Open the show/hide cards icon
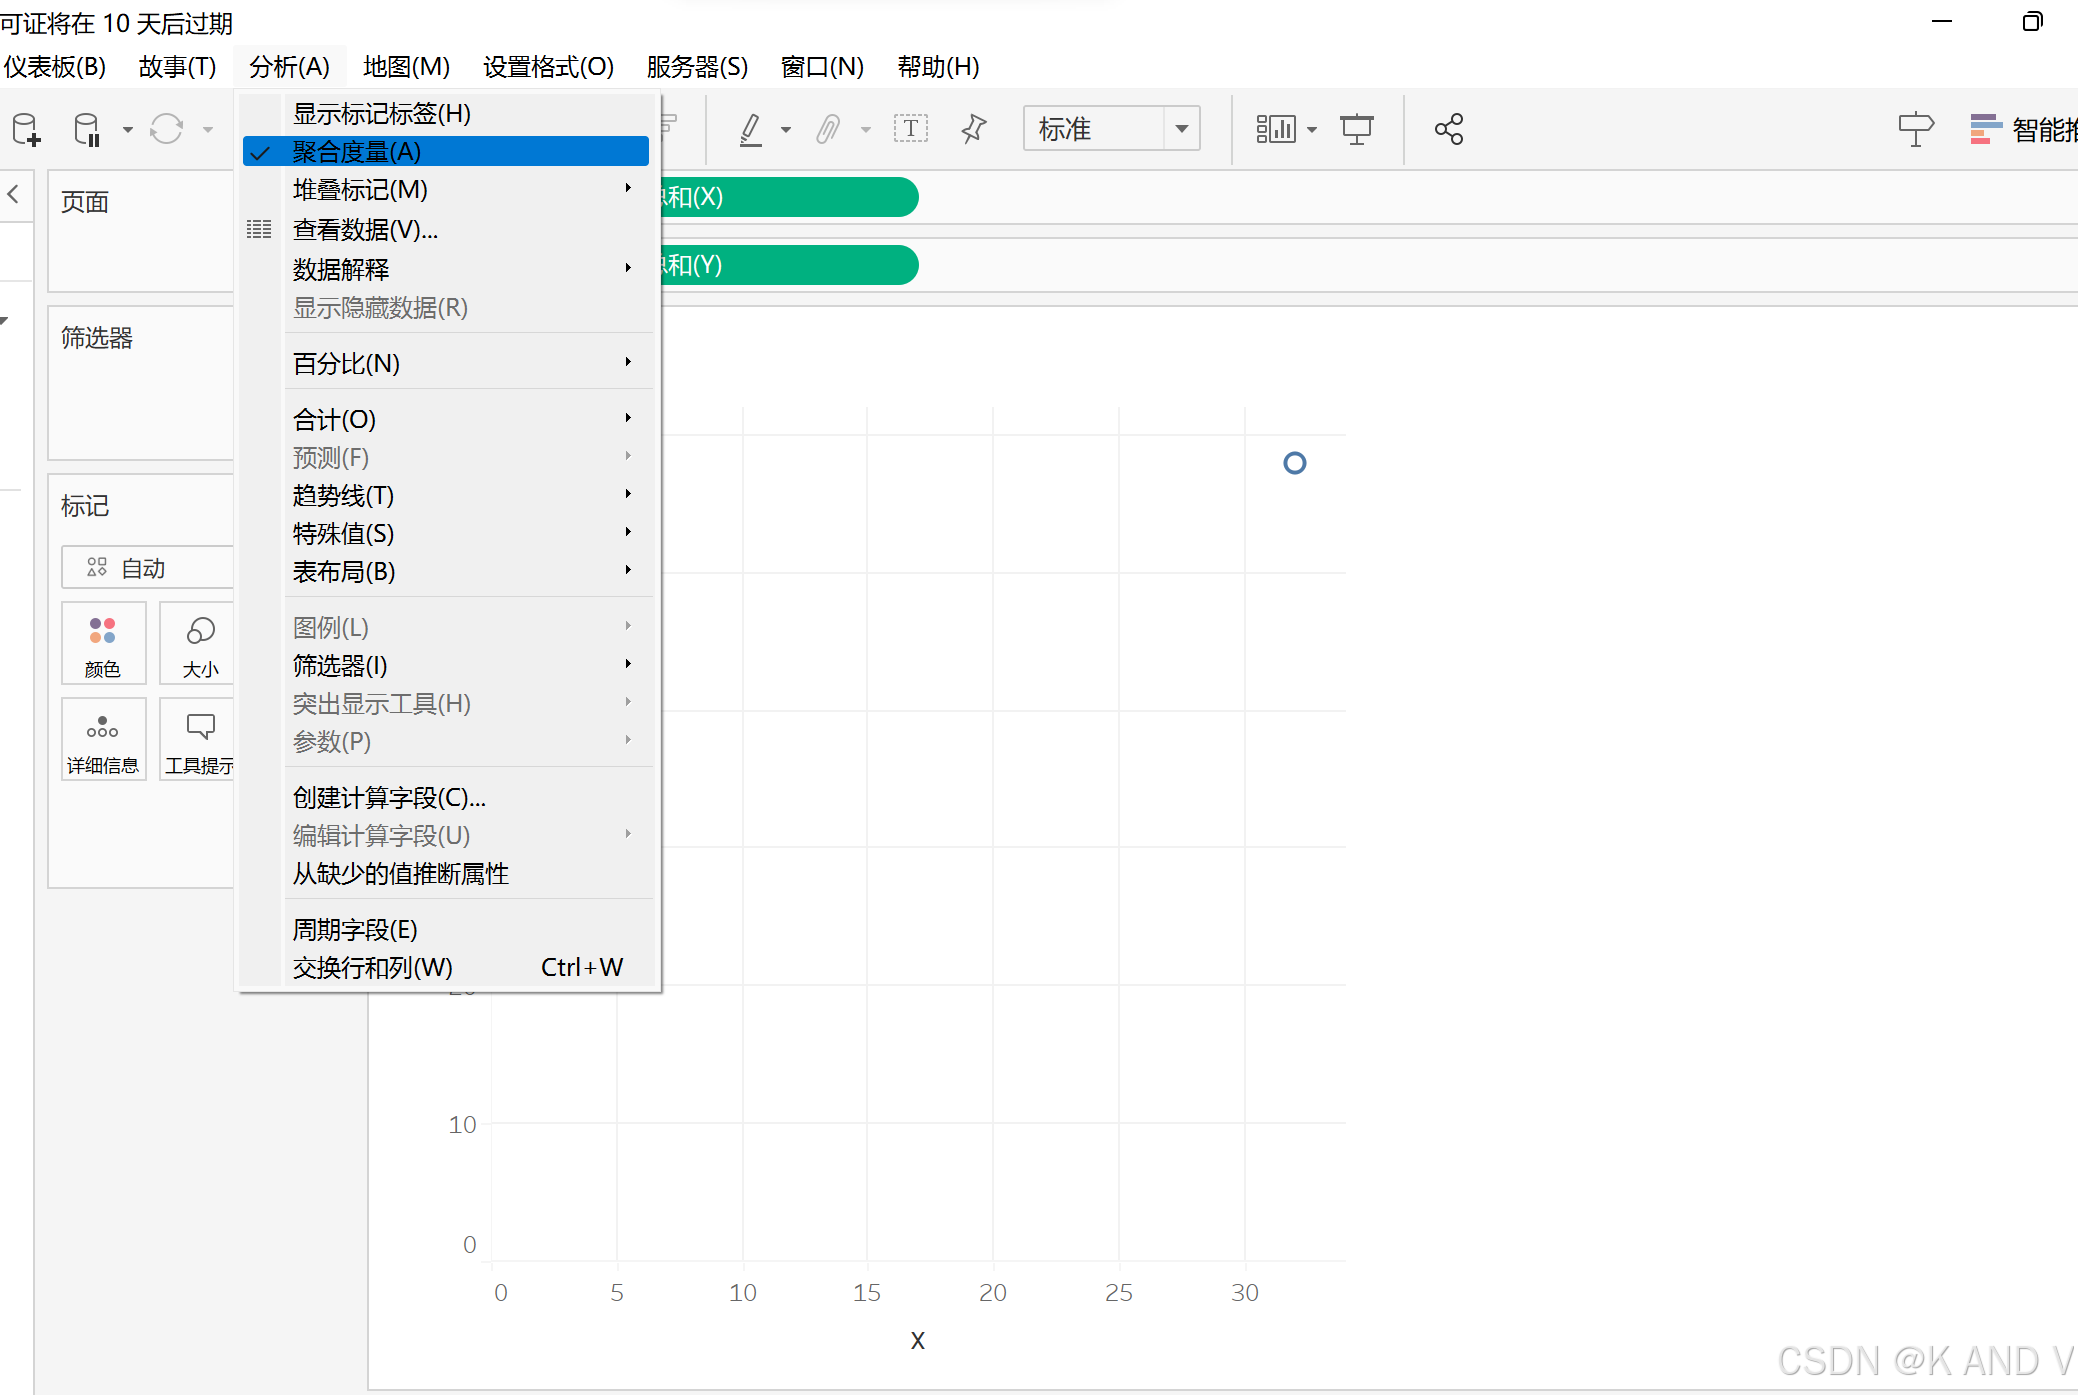The height and width of the screenshot is (1395, 2078). coord(1276,129)
